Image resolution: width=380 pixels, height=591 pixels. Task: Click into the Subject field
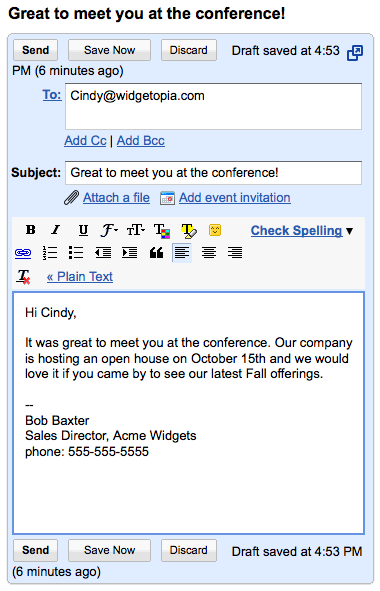click(x=213, y=173)
